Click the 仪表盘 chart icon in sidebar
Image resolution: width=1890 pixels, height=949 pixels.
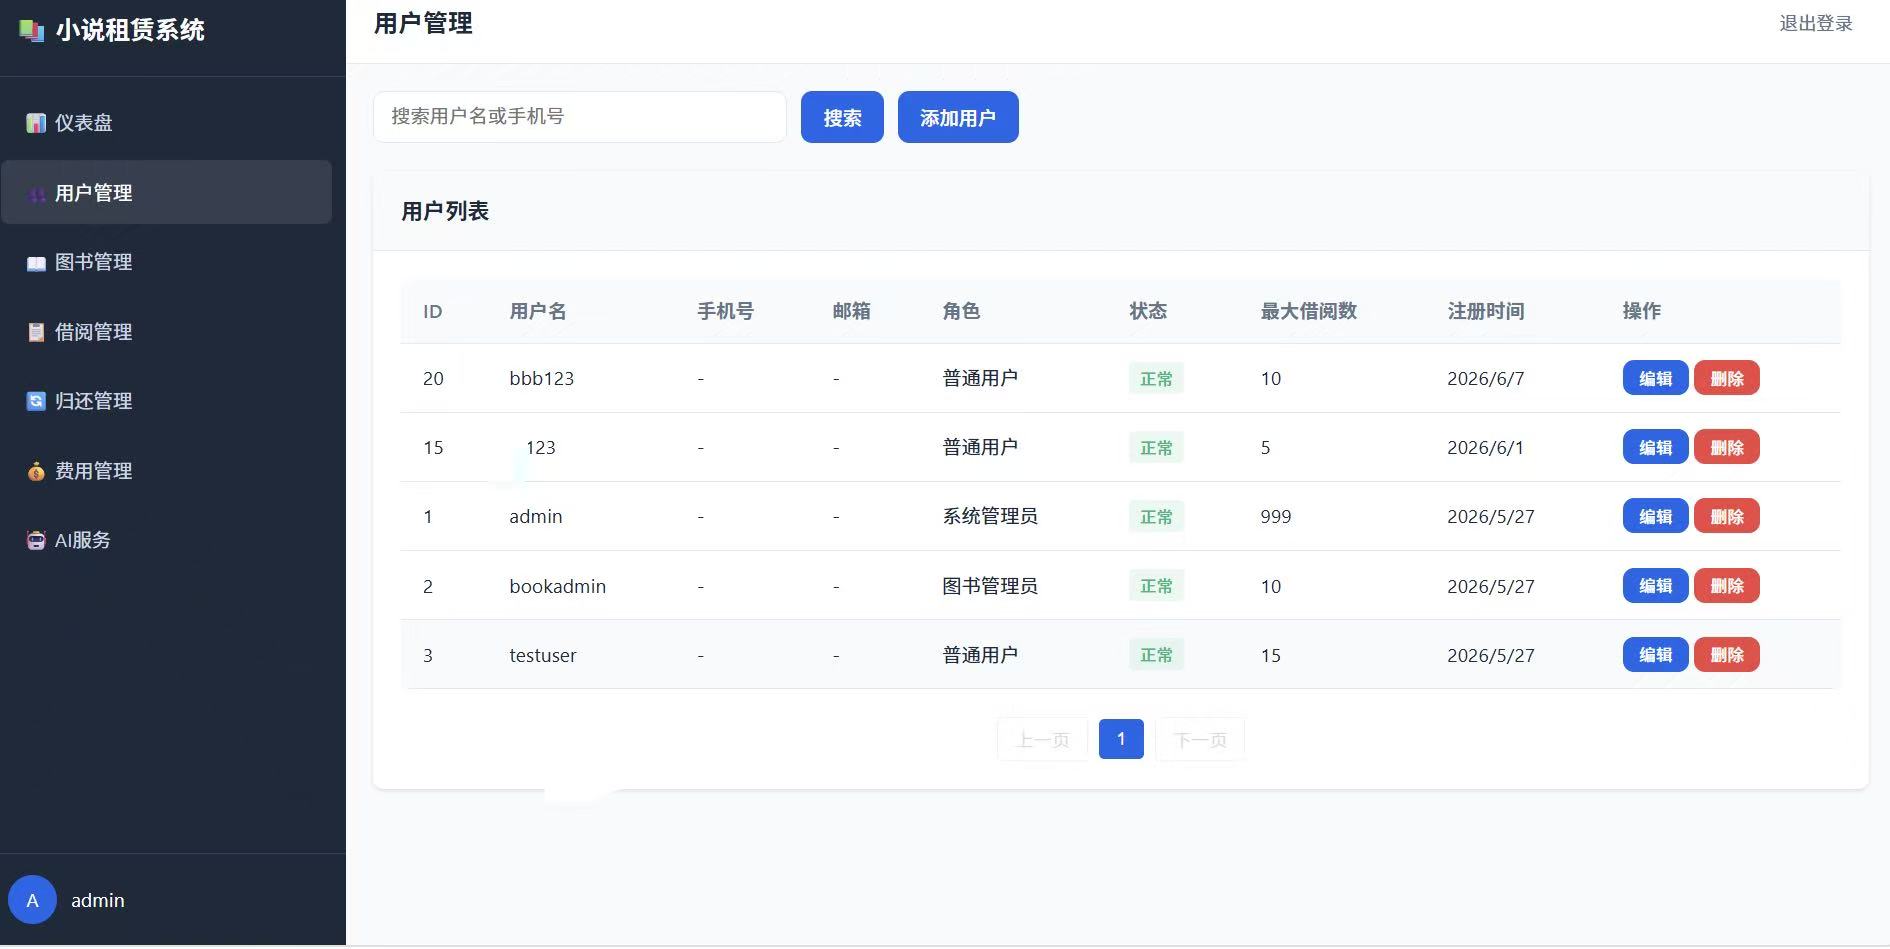(36, 123)
